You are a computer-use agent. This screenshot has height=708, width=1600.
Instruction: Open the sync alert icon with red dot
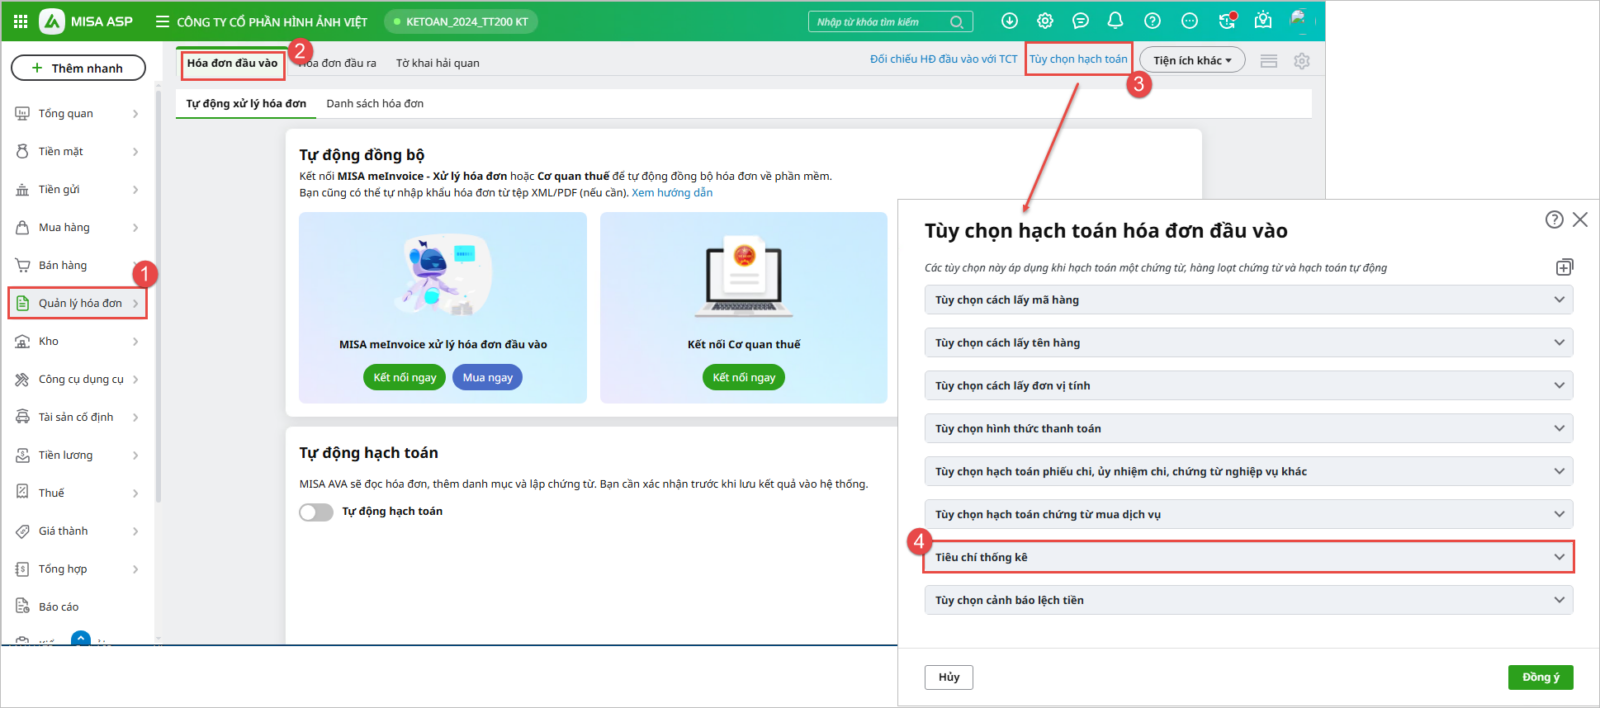point(1227,21)
